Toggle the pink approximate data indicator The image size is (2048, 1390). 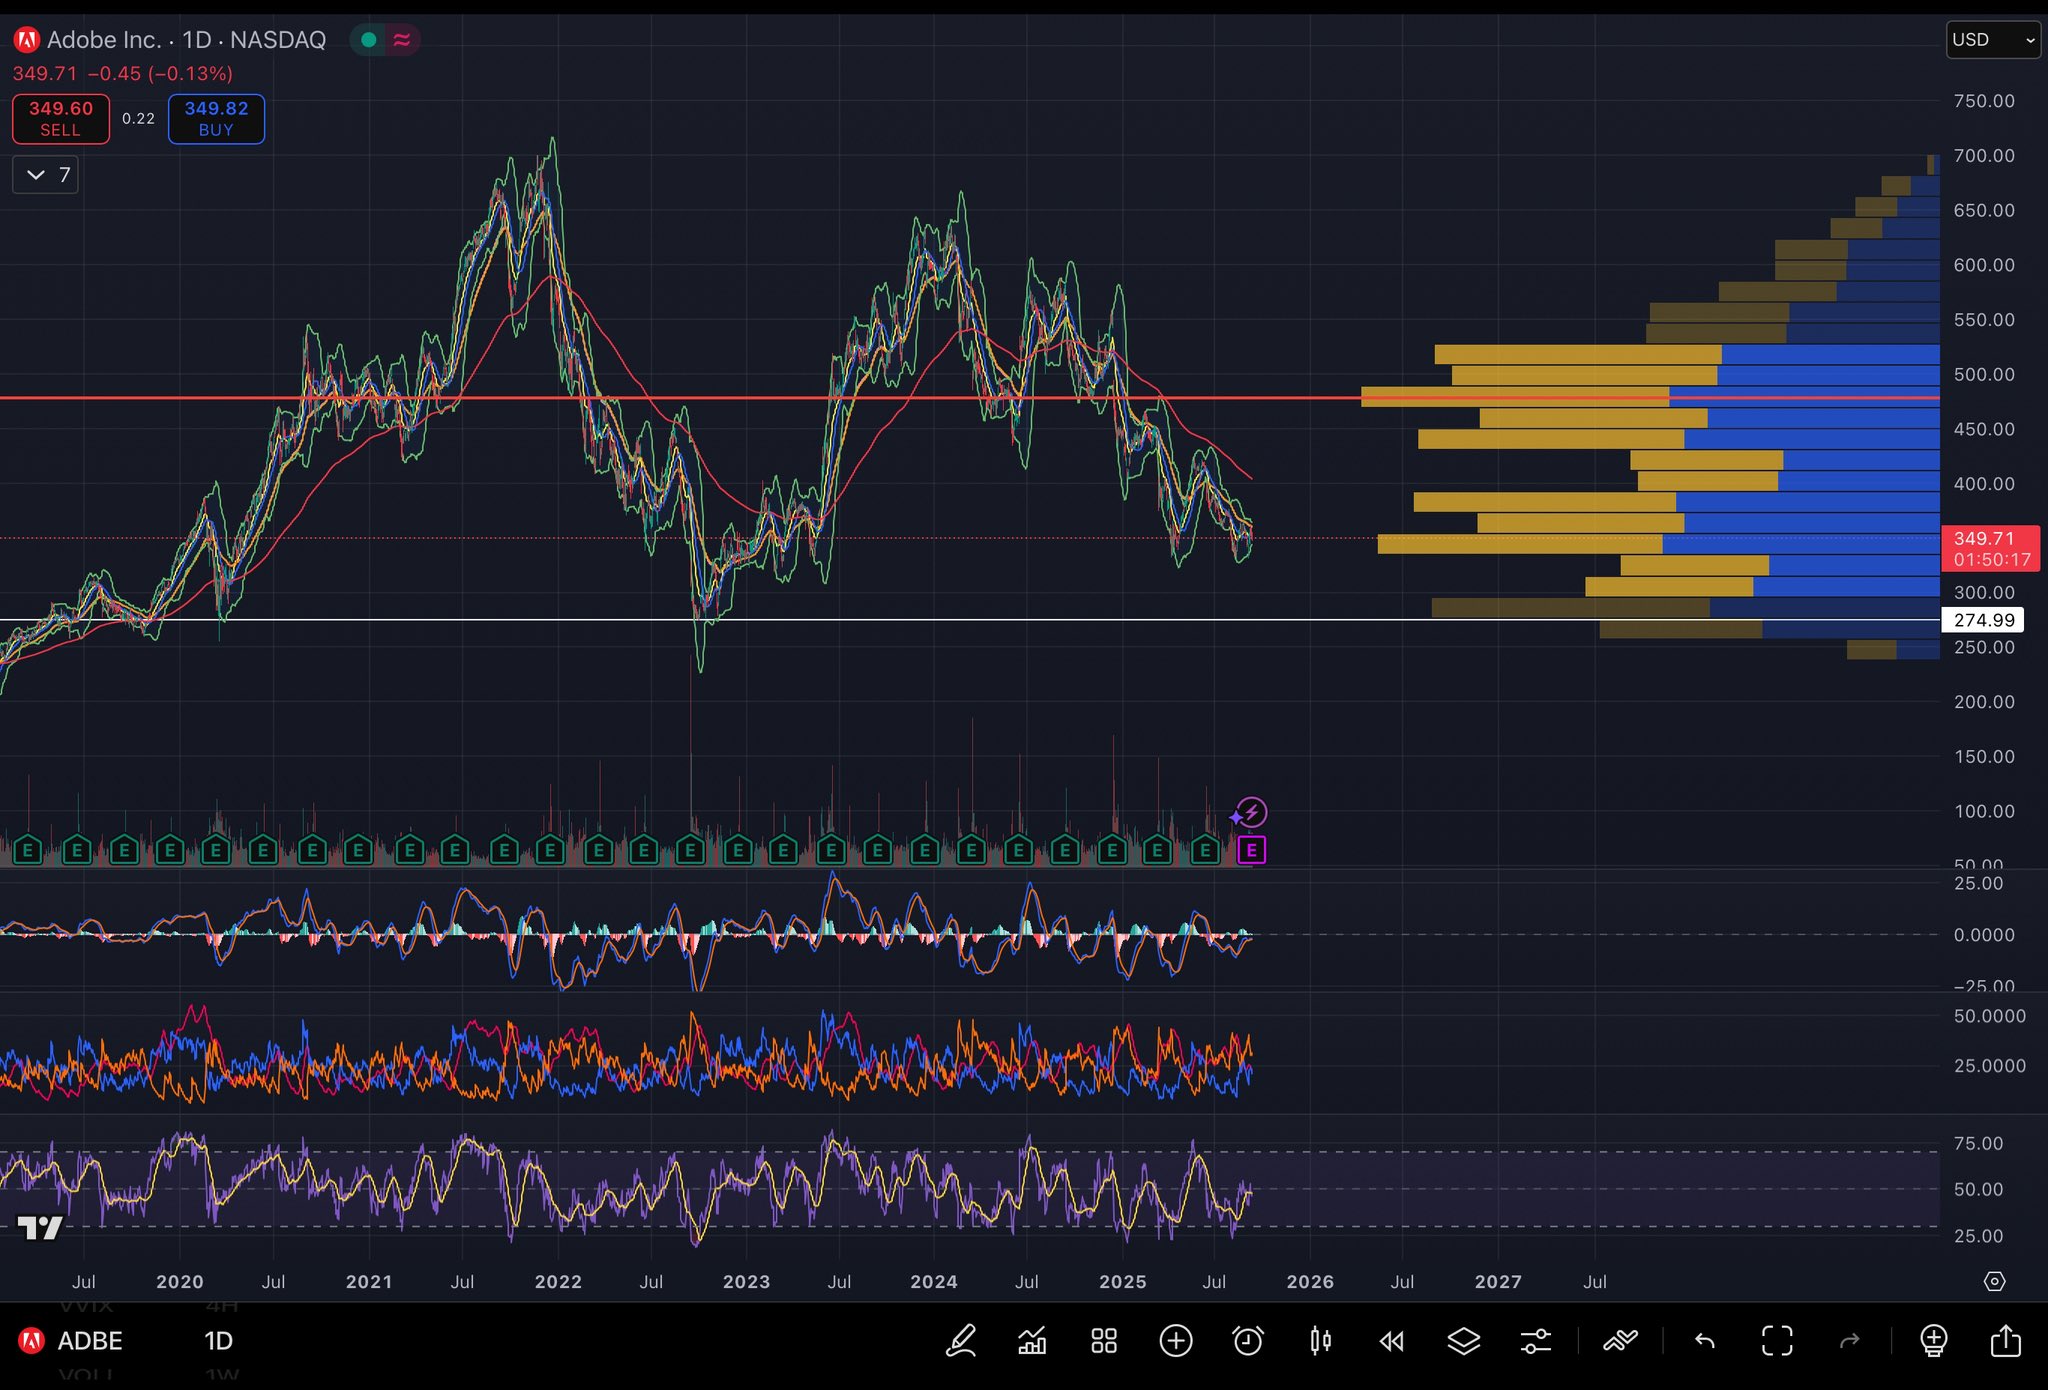click(402, 40)
